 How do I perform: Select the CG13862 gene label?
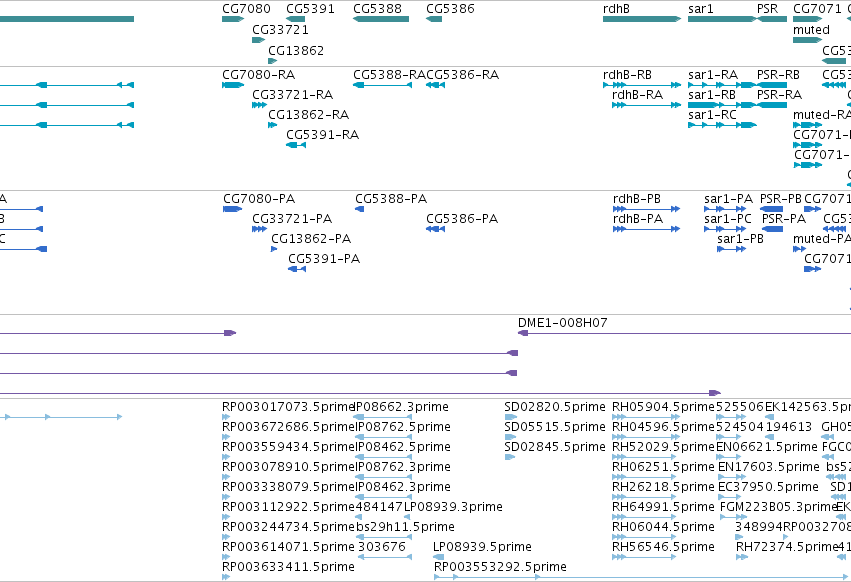(x=296, y=50)
